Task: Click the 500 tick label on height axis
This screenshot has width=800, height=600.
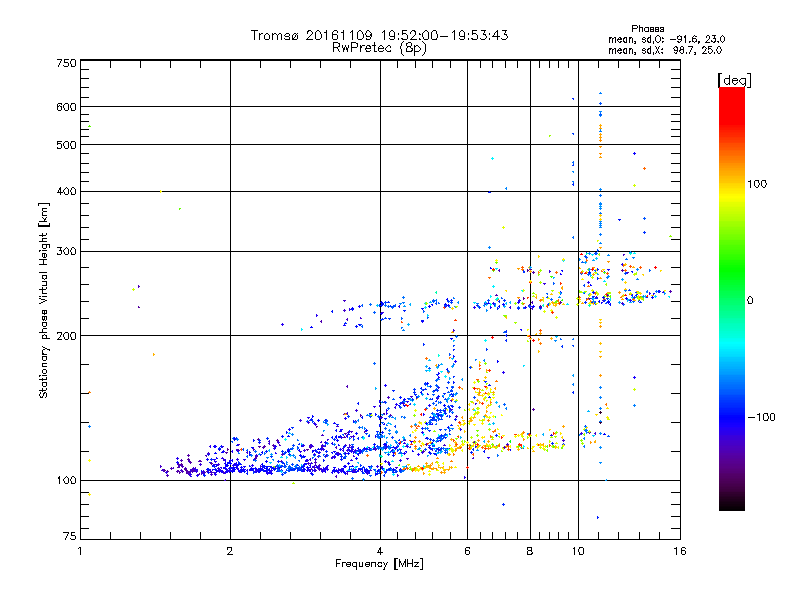Action: point(66,145)
